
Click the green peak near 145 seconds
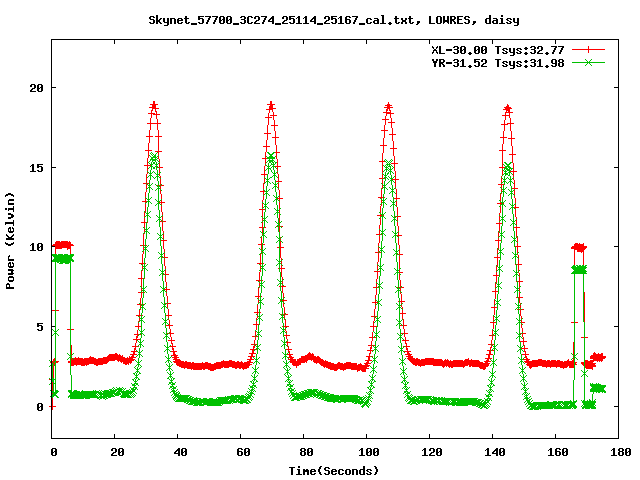click(507, 166)
